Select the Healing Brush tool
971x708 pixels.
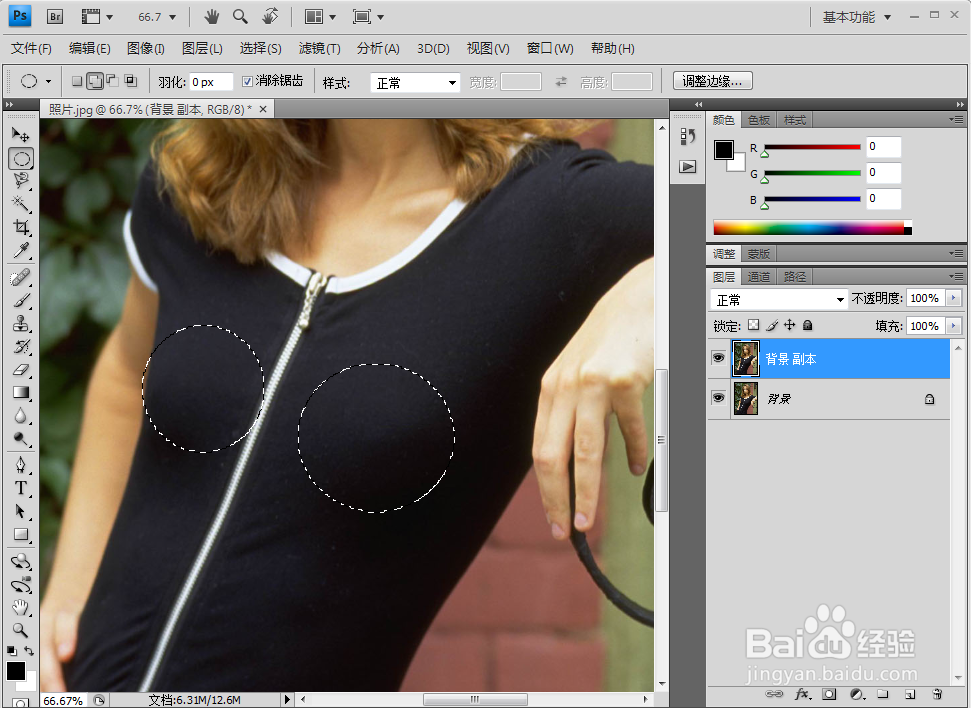(20, 277)
